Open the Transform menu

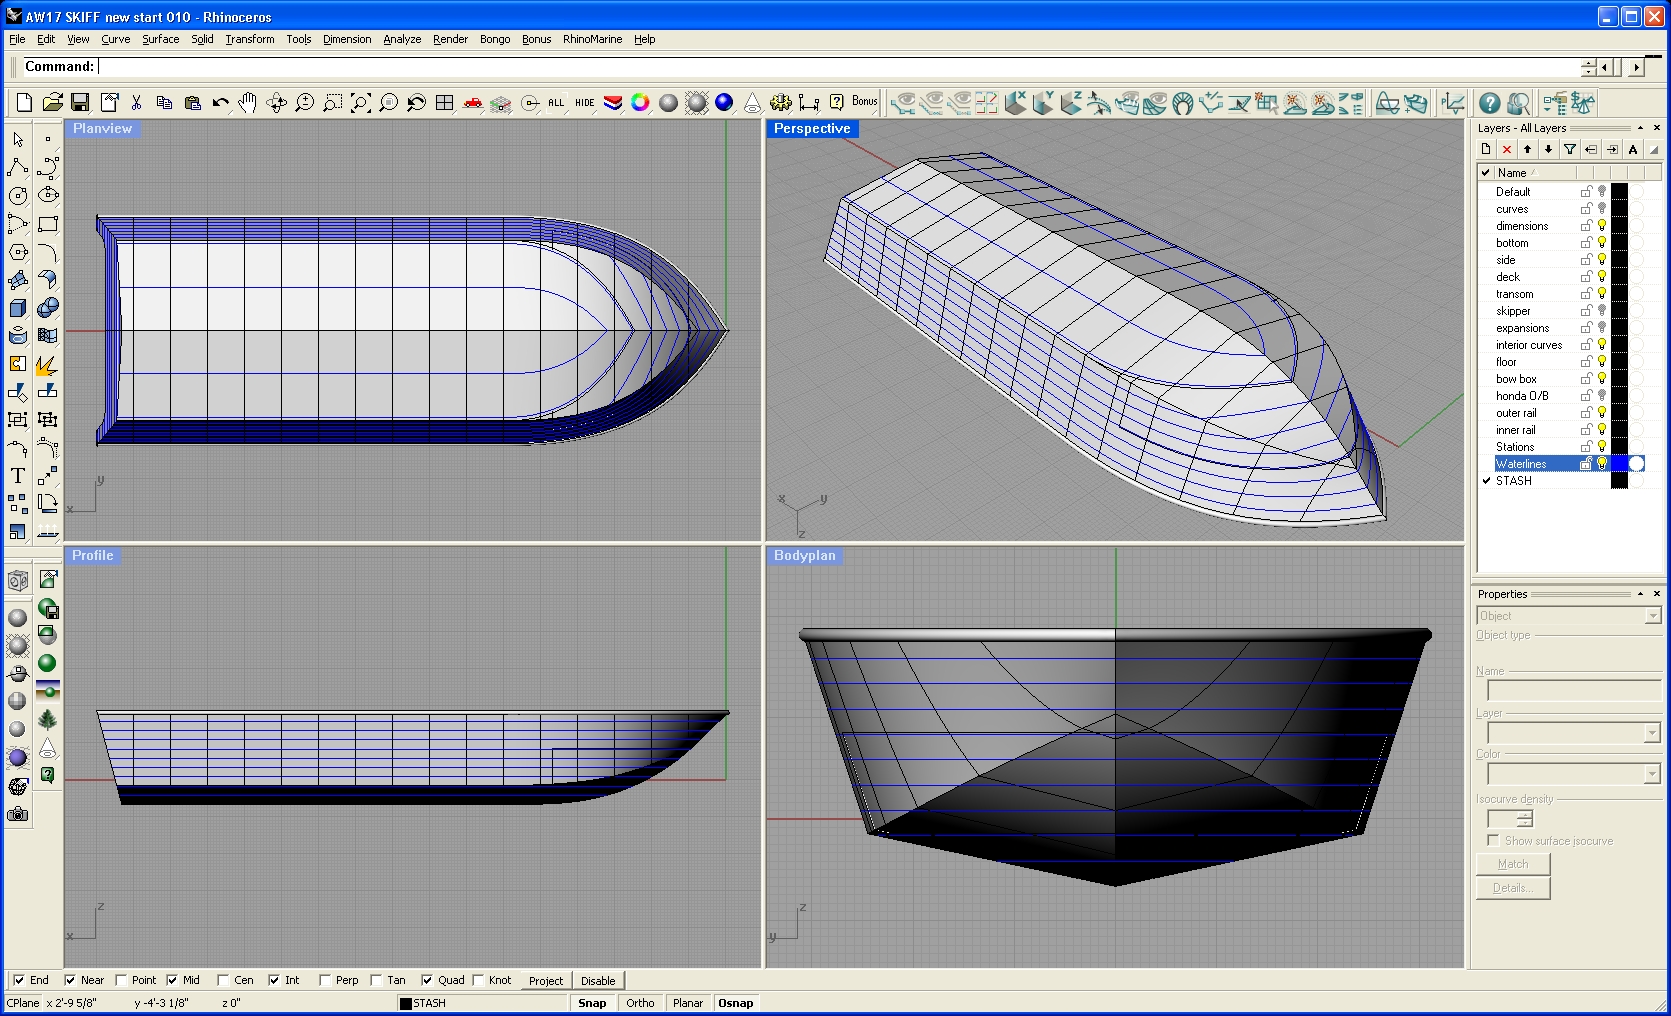pos(249,39)
